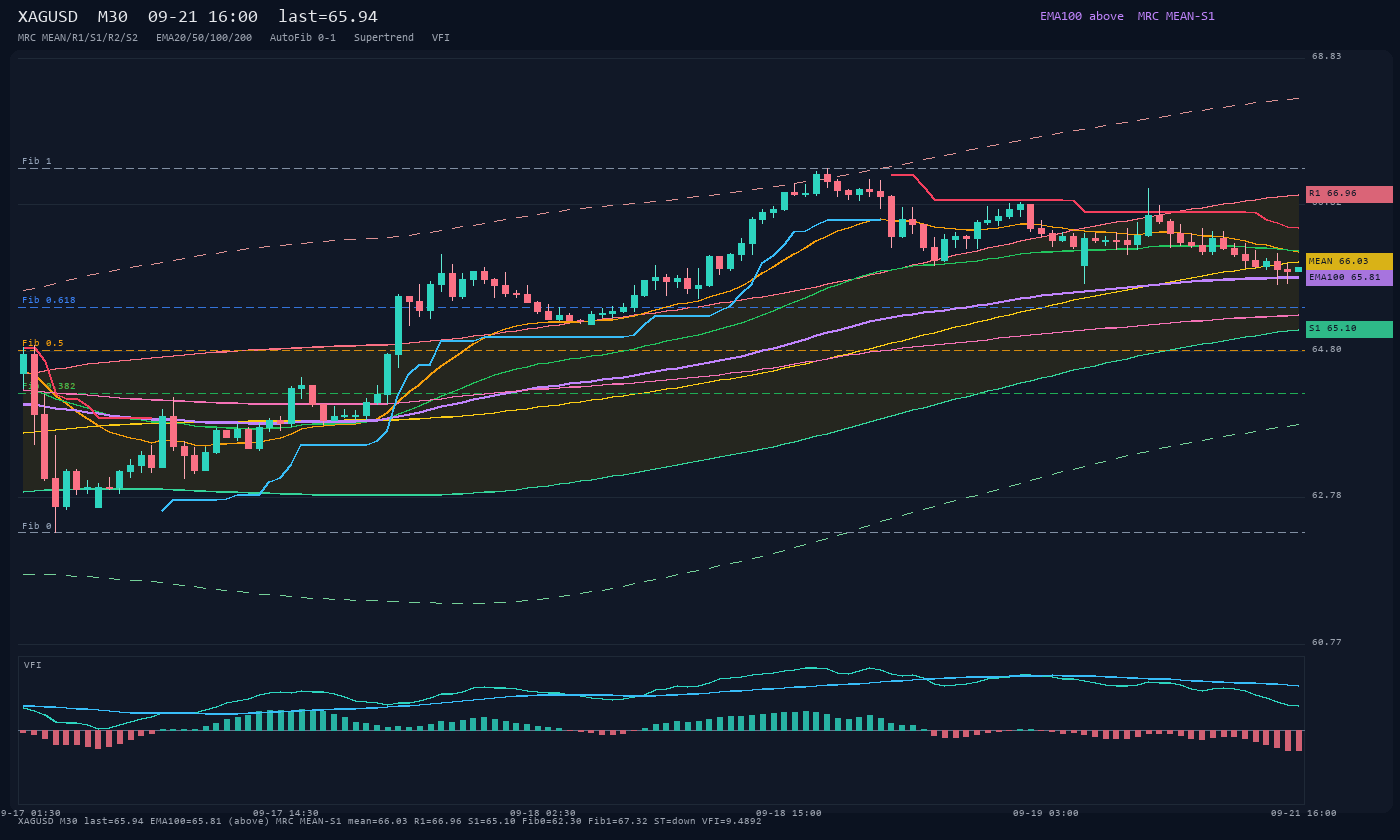Click the XAGUSD symbol in the chart title

pos(48,17)
